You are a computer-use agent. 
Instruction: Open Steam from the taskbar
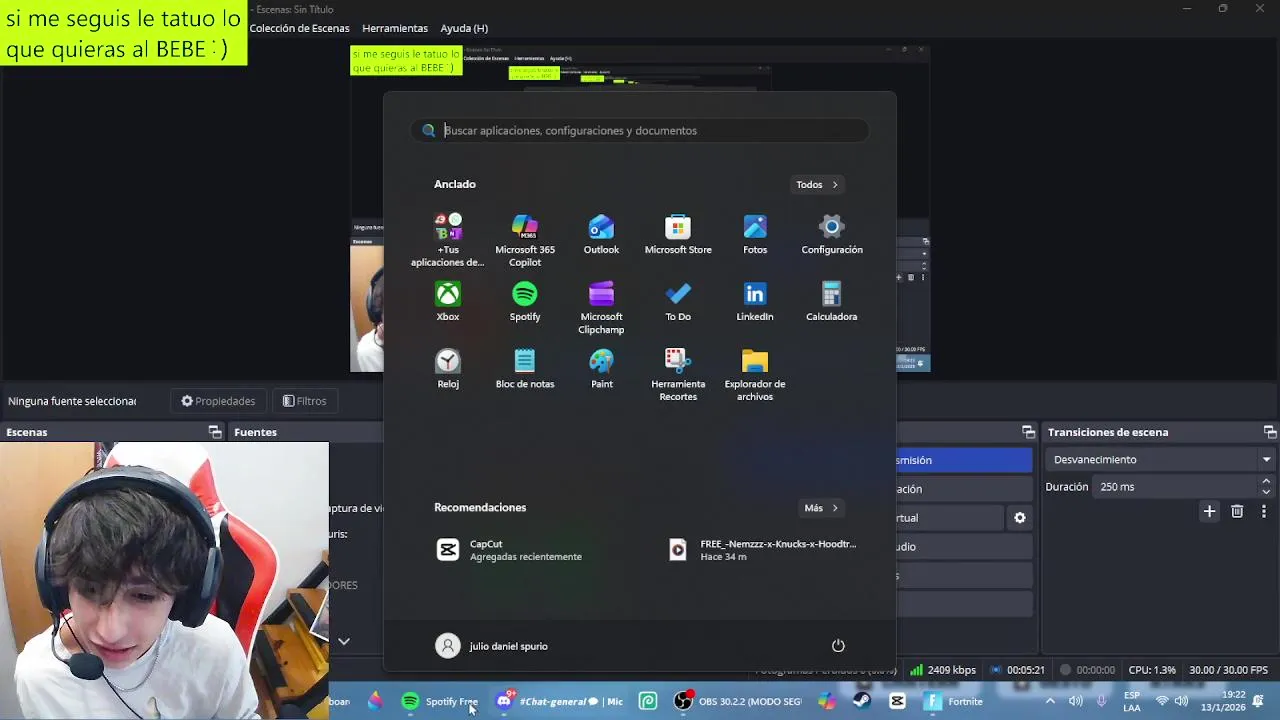862,701
